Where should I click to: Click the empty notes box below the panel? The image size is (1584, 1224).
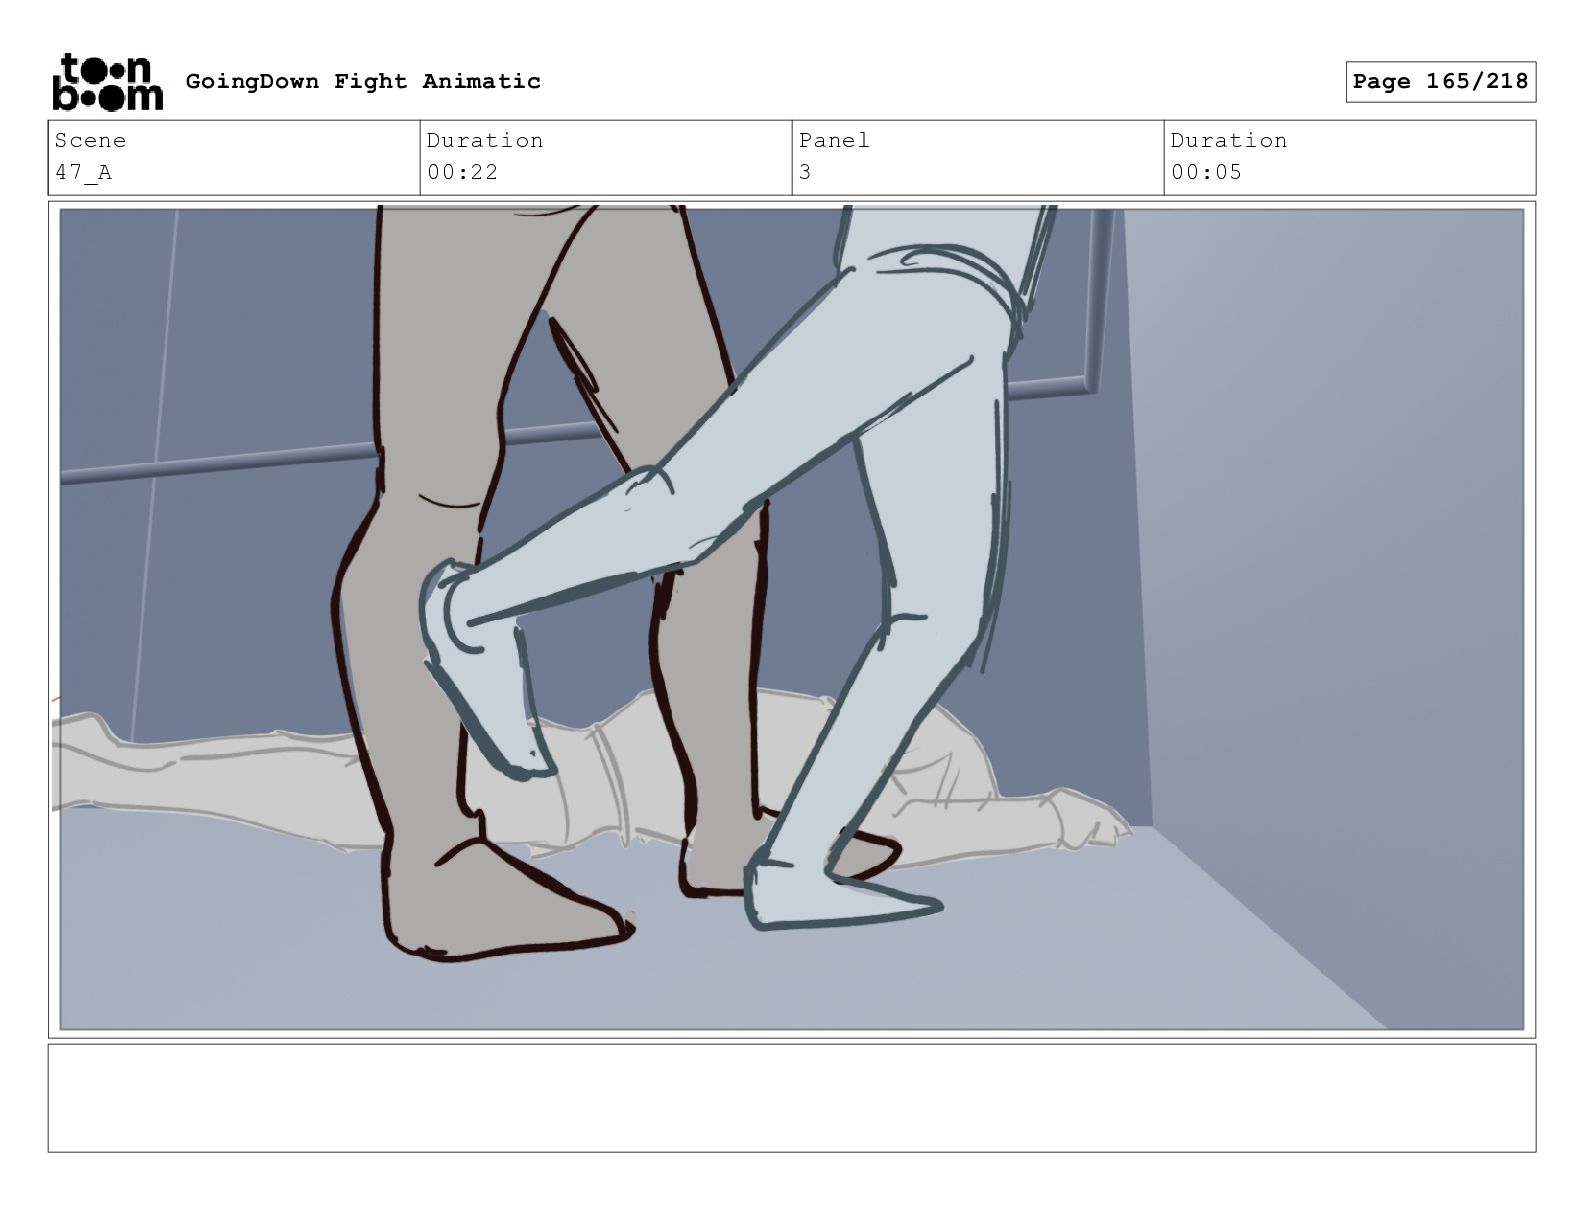click(792, 1098)
